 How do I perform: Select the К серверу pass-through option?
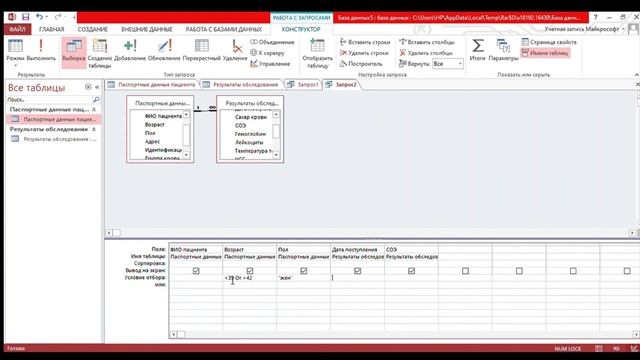[x=267, y=53]
